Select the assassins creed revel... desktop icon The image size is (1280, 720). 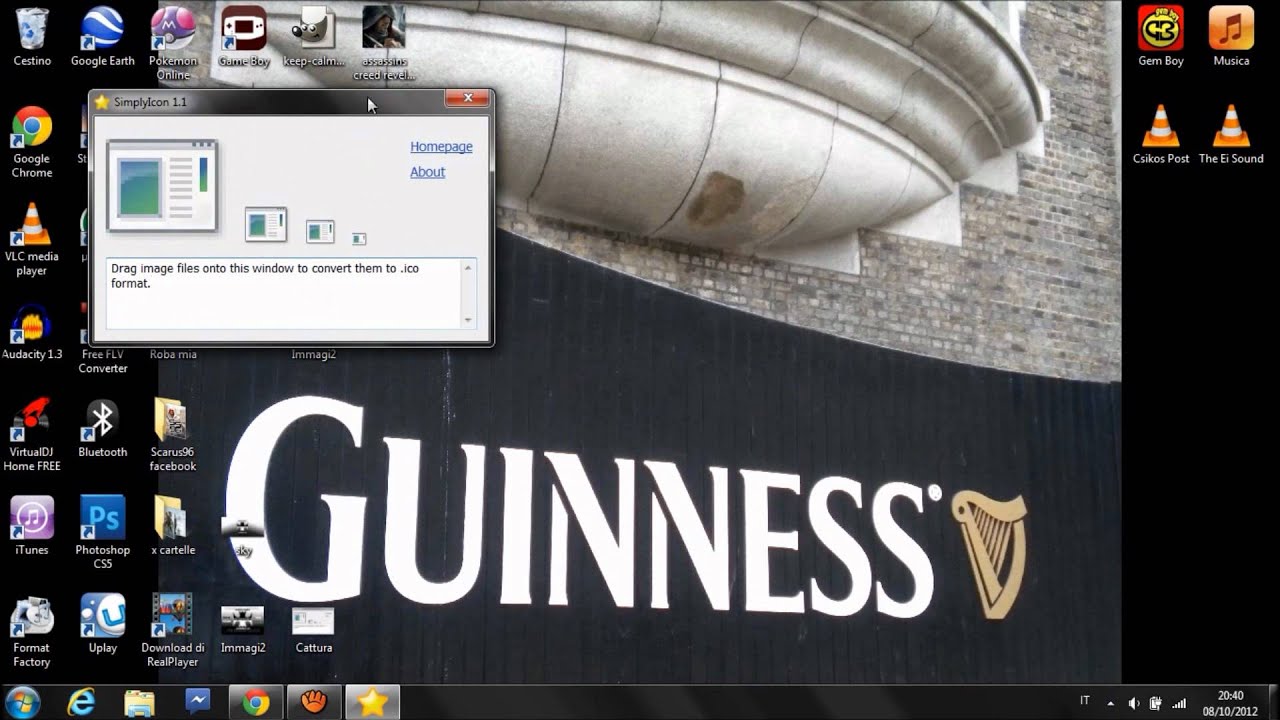tap(384, 44)
